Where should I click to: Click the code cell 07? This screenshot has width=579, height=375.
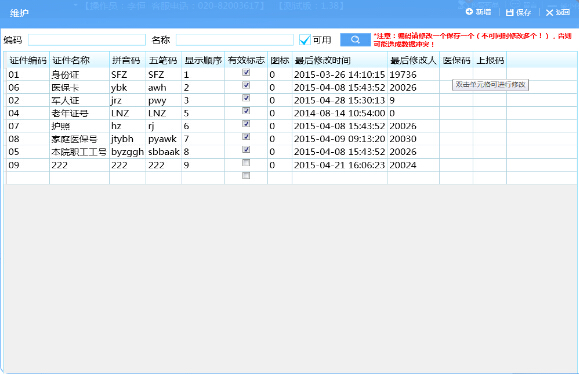pyautogui.click(x=28, y=126)
